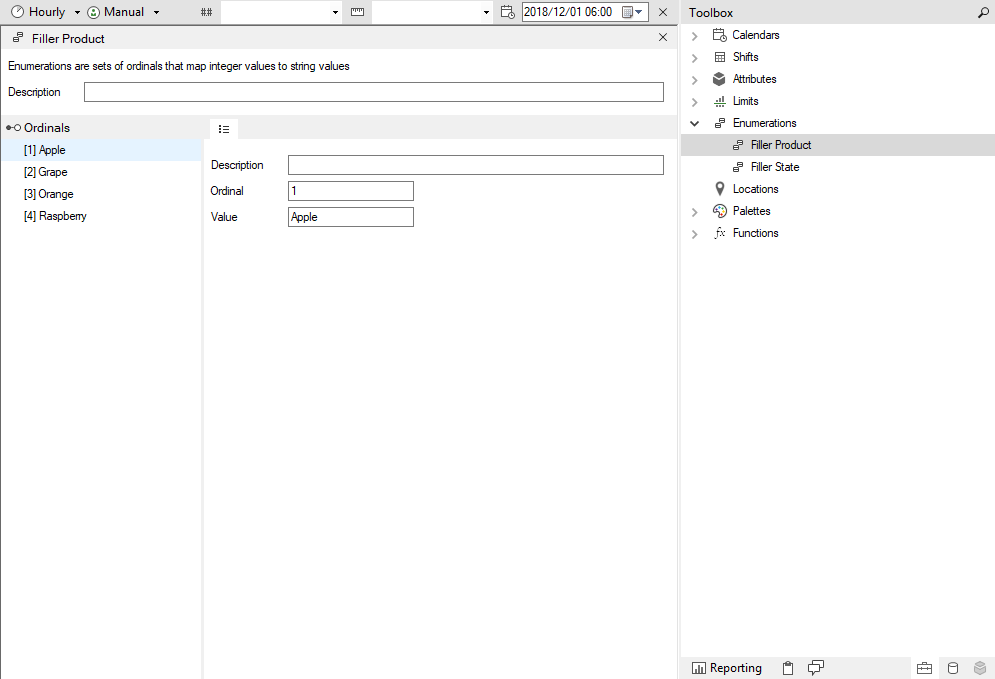
Task: Expand the Palettes tree node
Action: (x=695, y=212)
